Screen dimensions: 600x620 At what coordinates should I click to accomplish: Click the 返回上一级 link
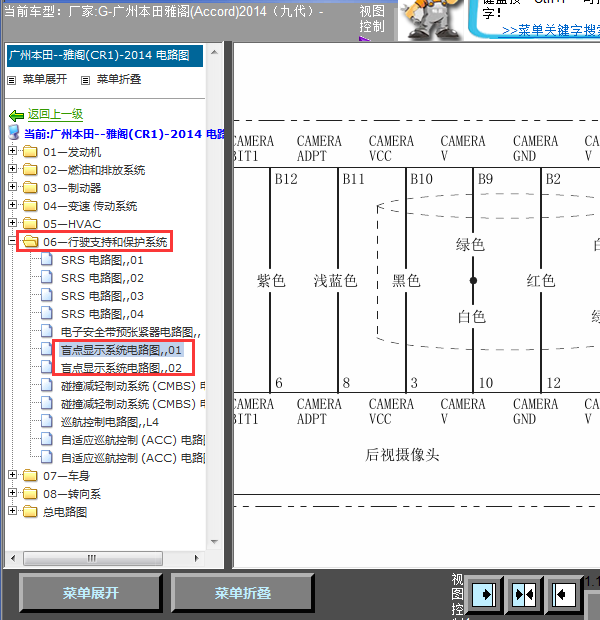pos(55,115)
